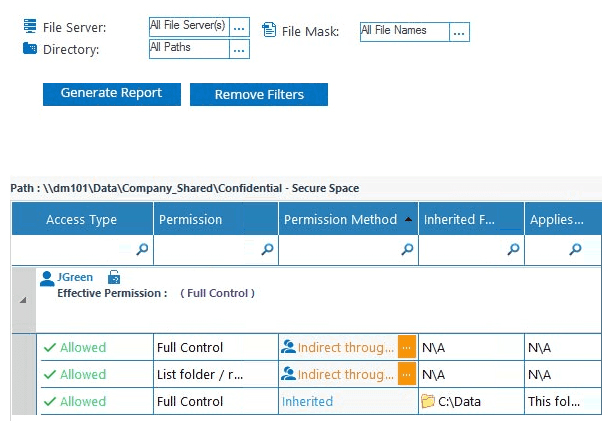612x430 pixels.
Task: Click Allowed checkmark in inherited row
Action: coord(50,401)
